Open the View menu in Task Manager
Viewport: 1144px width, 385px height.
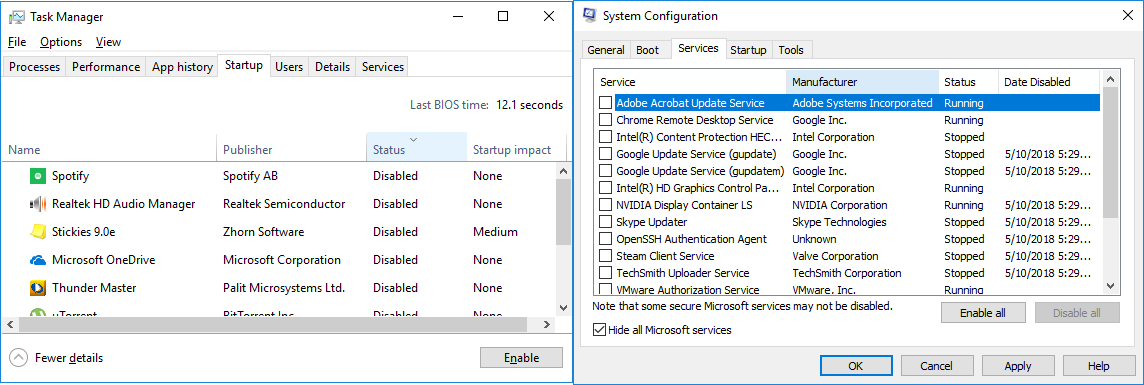tap(108, 42)
